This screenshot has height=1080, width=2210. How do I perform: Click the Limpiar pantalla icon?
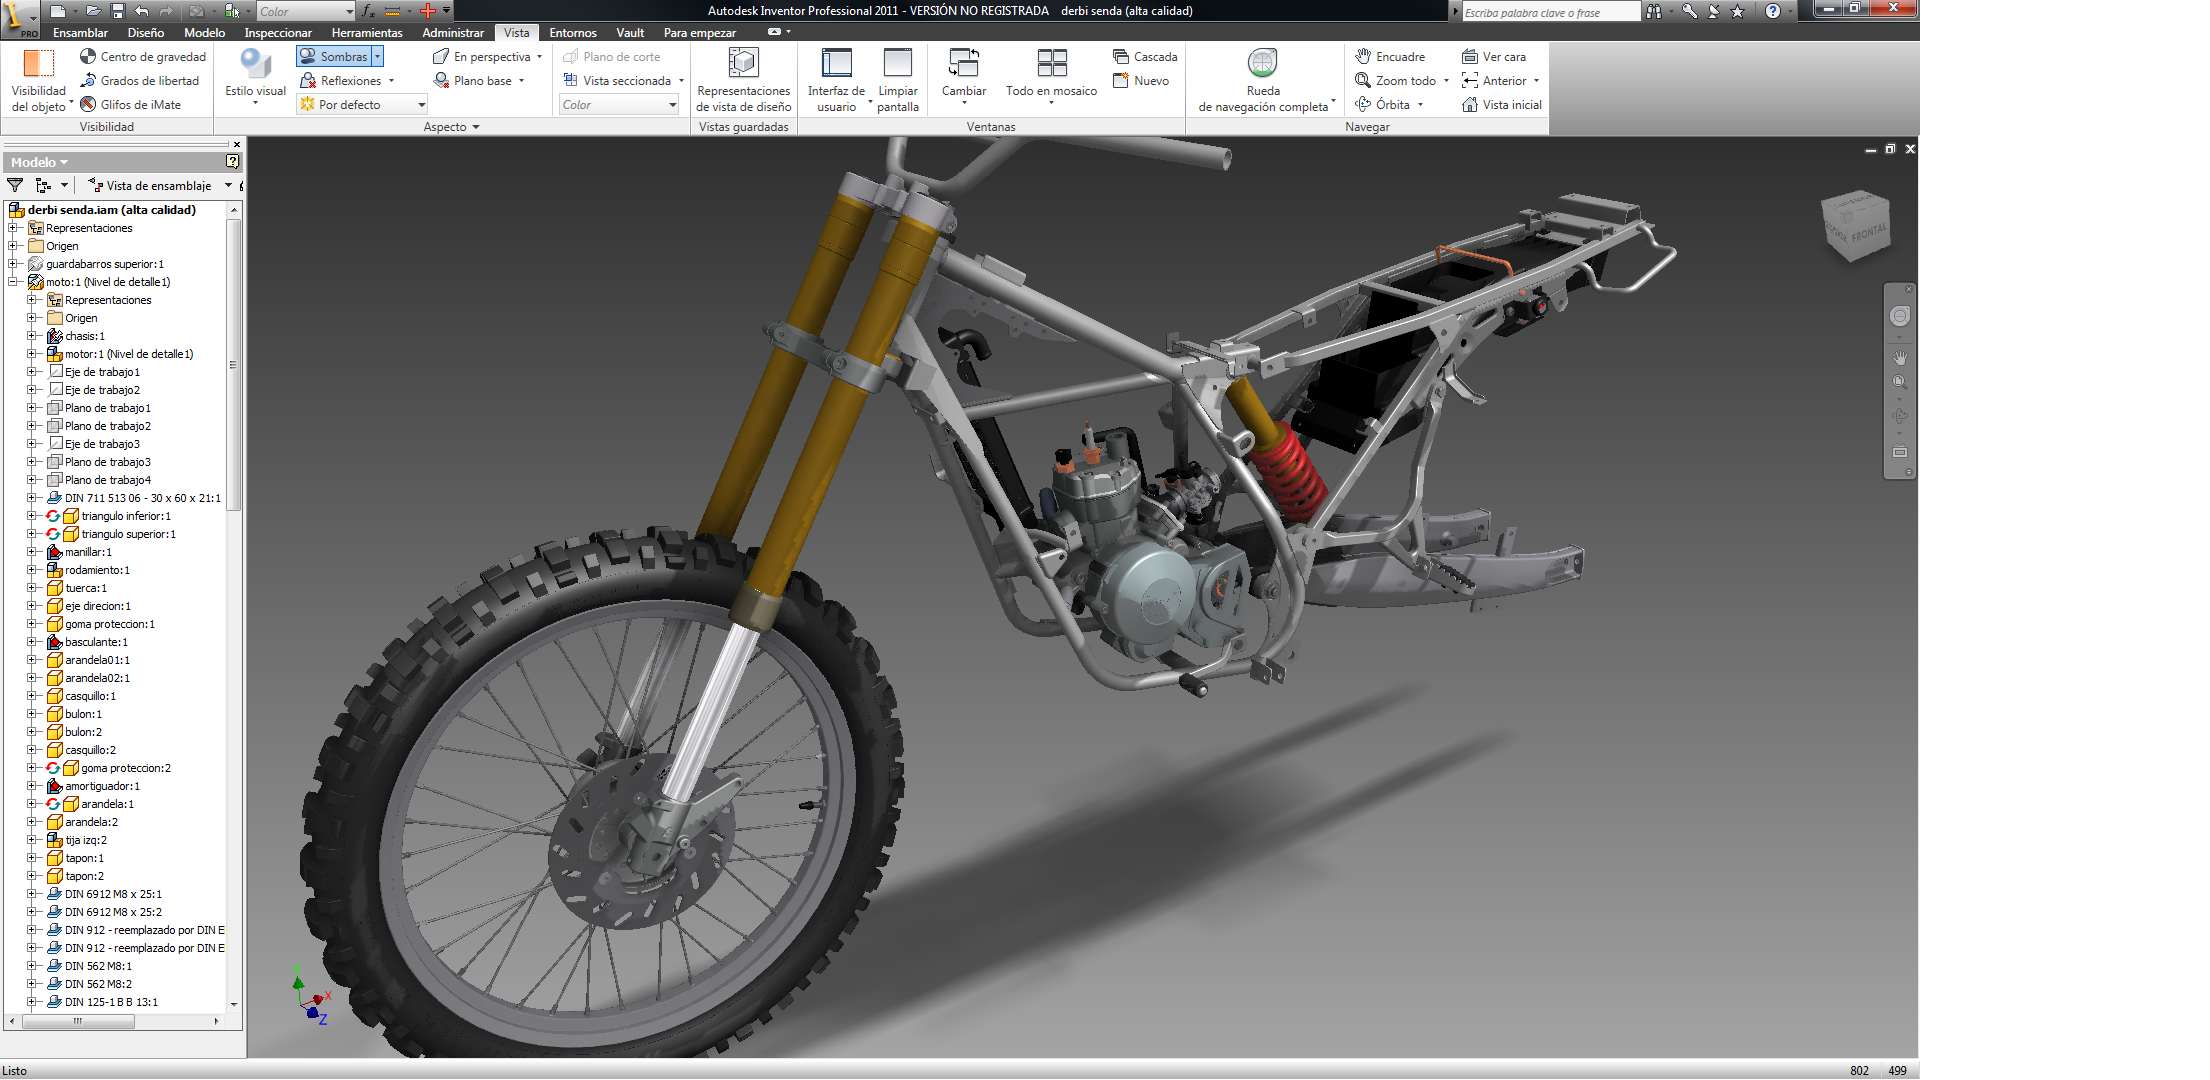(x=897, y=64)
